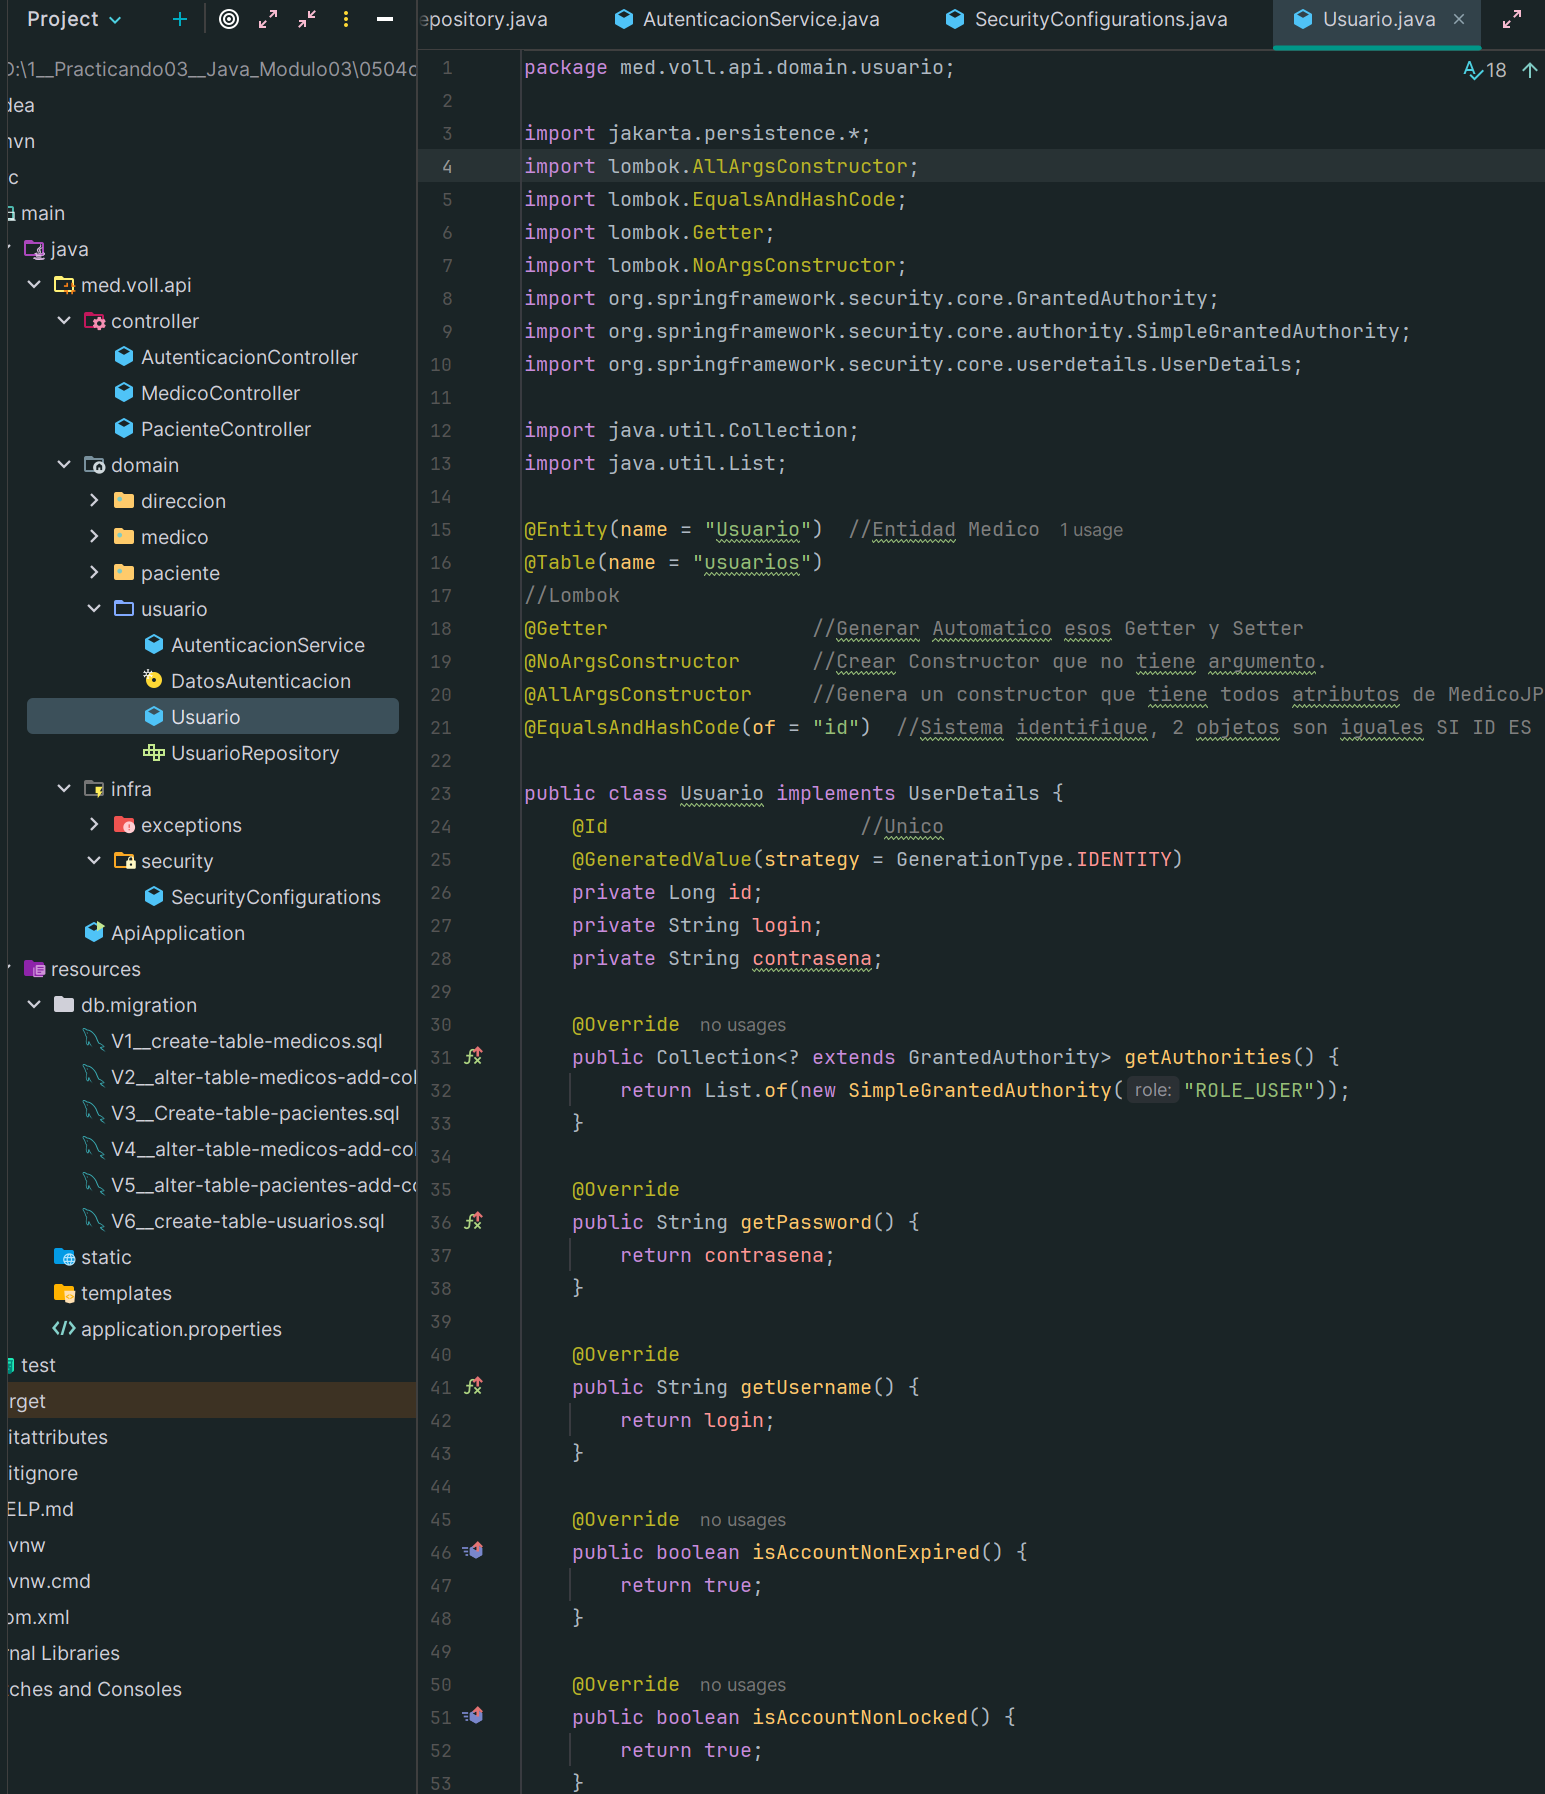Image resolution: width=1545 pixels, height=1794 pixels.
Task: Expand the paciente folder
Action: tap(94, 573)
